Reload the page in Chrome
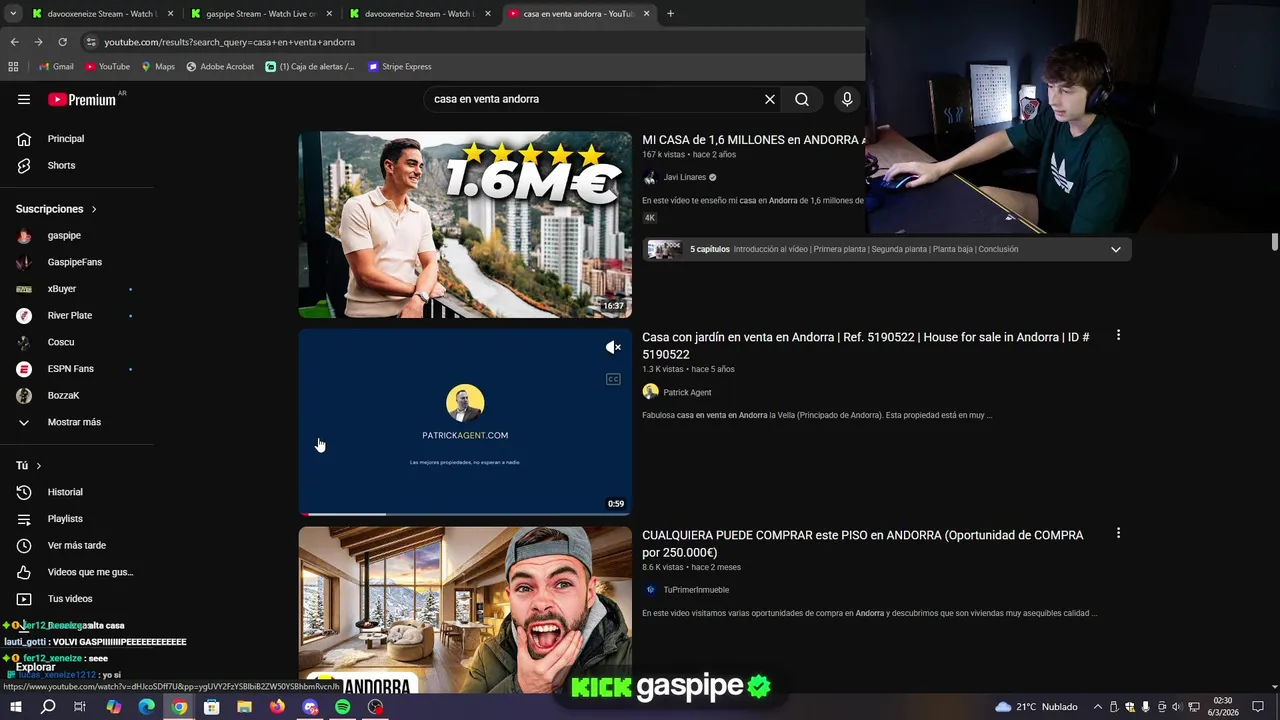 62,42
